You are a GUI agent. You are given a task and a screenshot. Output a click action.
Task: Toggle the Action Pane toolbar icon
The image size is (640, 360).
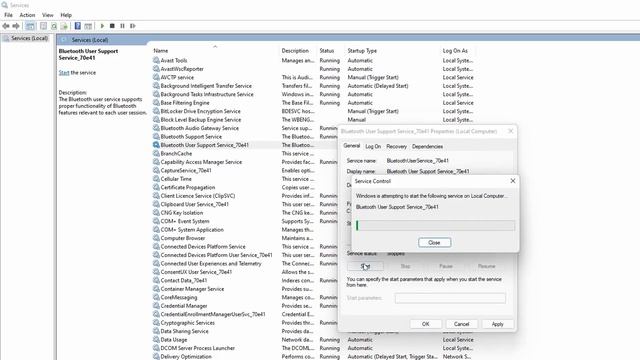88,26
